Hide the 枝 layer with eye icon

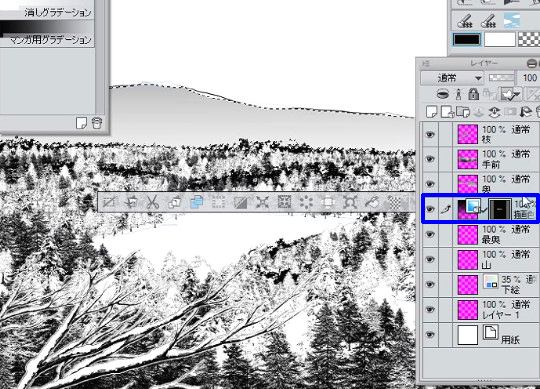[x=430, y=134]
